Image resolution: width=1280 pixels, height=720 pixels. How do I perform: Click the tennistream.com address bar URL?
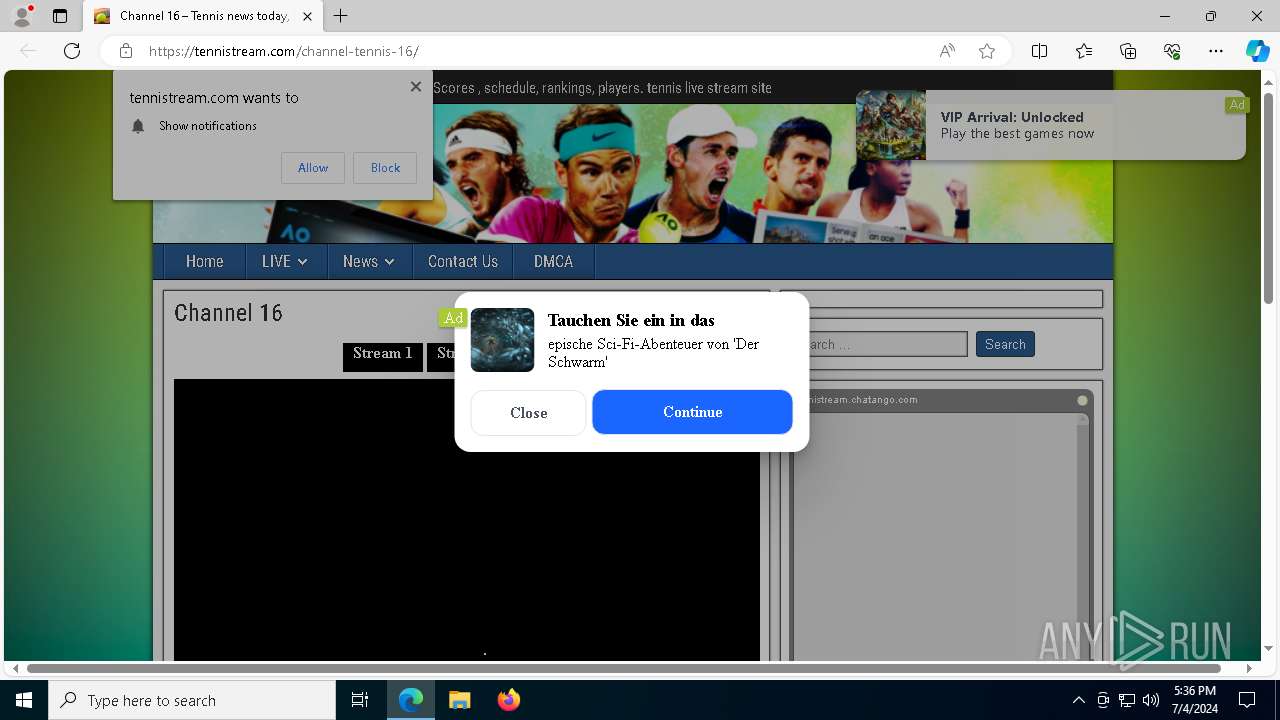(x=283, y=51)
